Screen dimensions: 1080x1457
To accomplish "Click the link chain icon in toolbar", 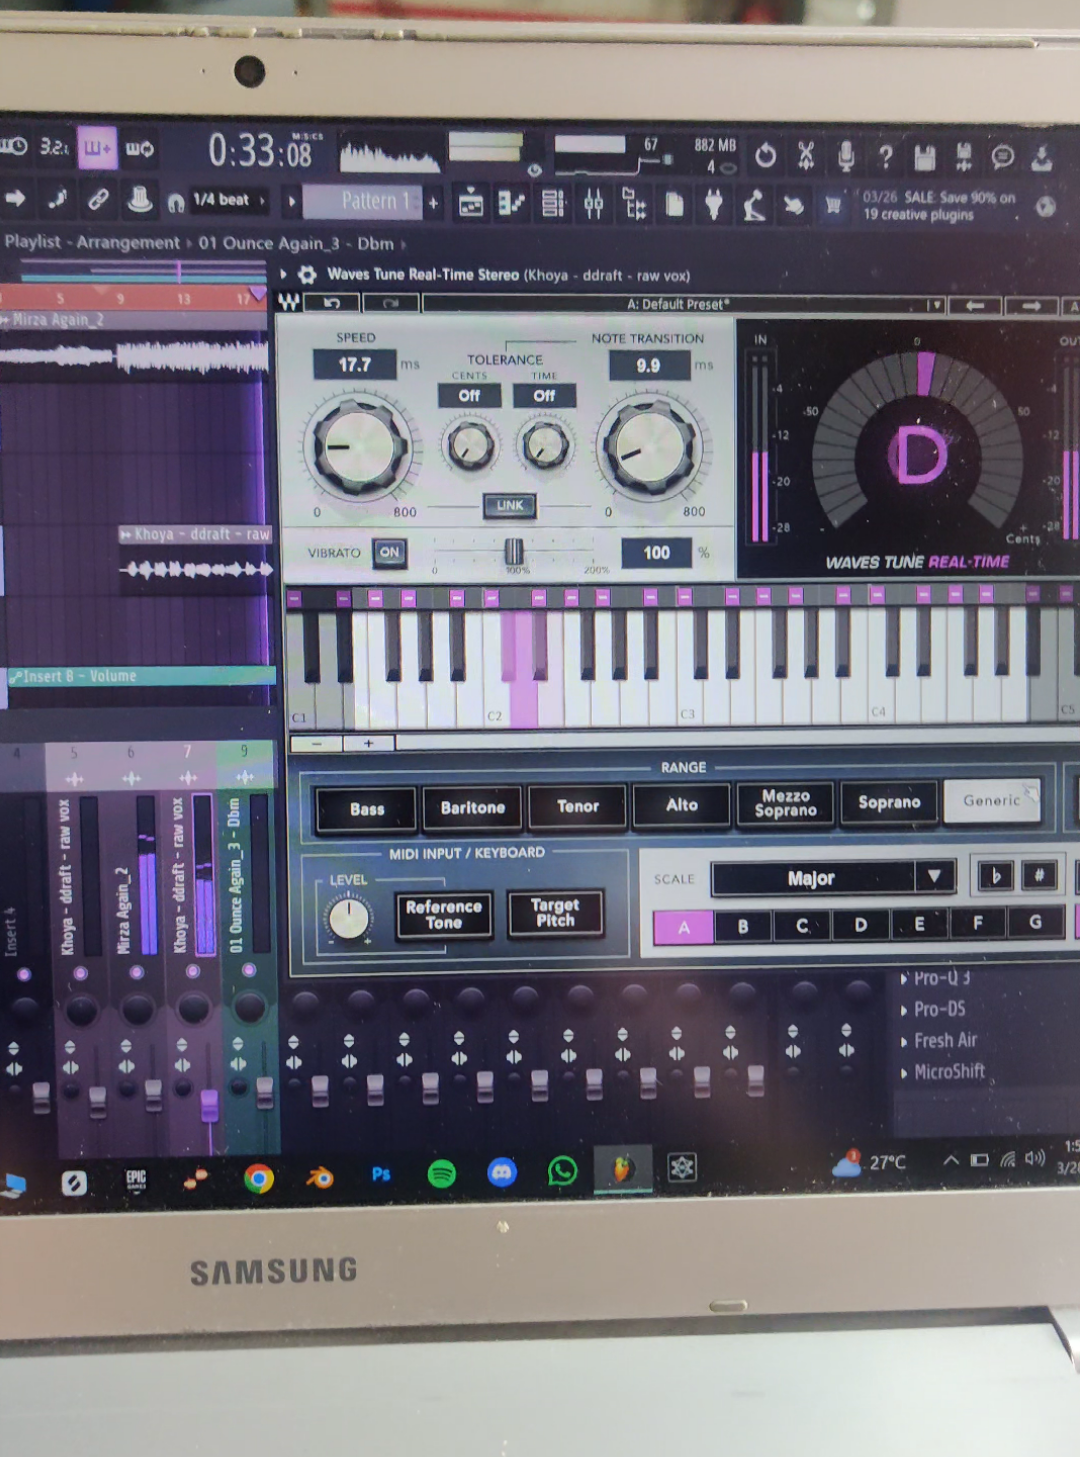I will click(98, 199).
